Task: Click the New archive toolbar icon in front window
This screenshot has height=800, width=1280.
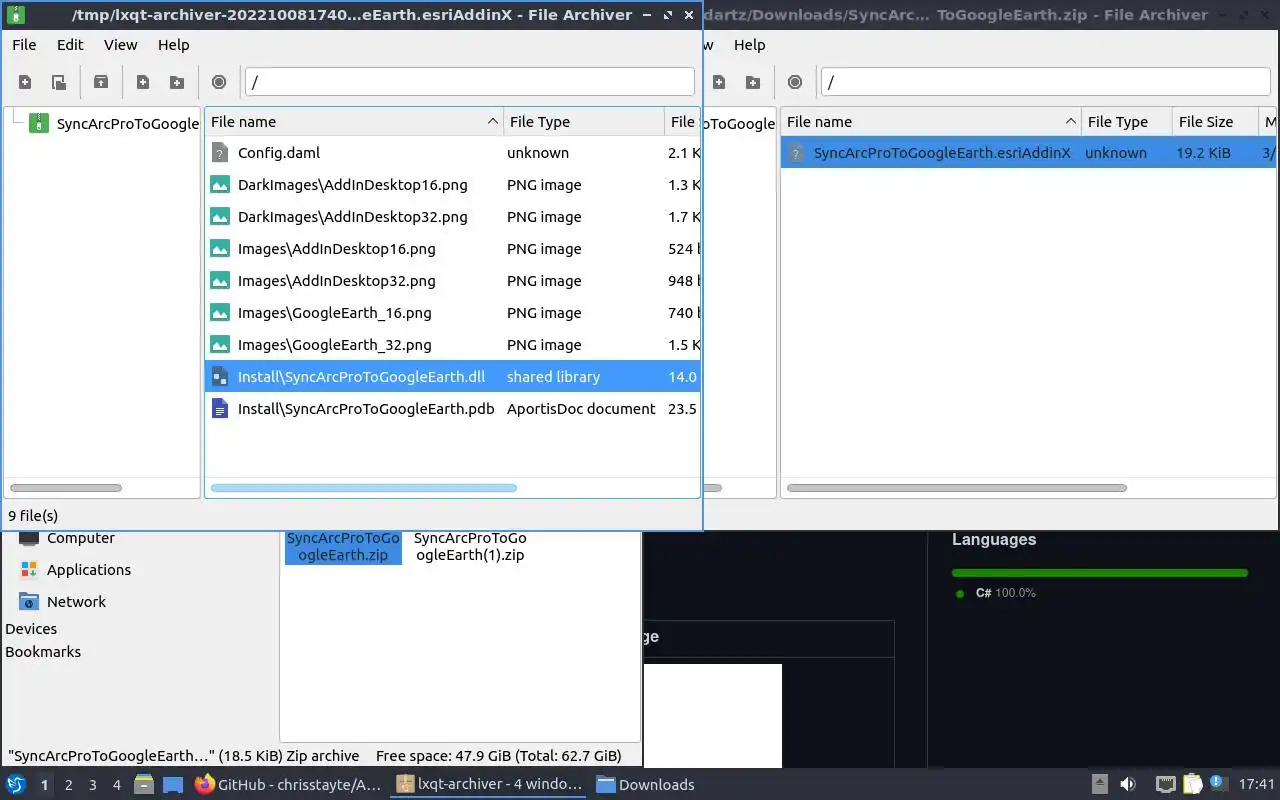Action: (x=25, y=82)
